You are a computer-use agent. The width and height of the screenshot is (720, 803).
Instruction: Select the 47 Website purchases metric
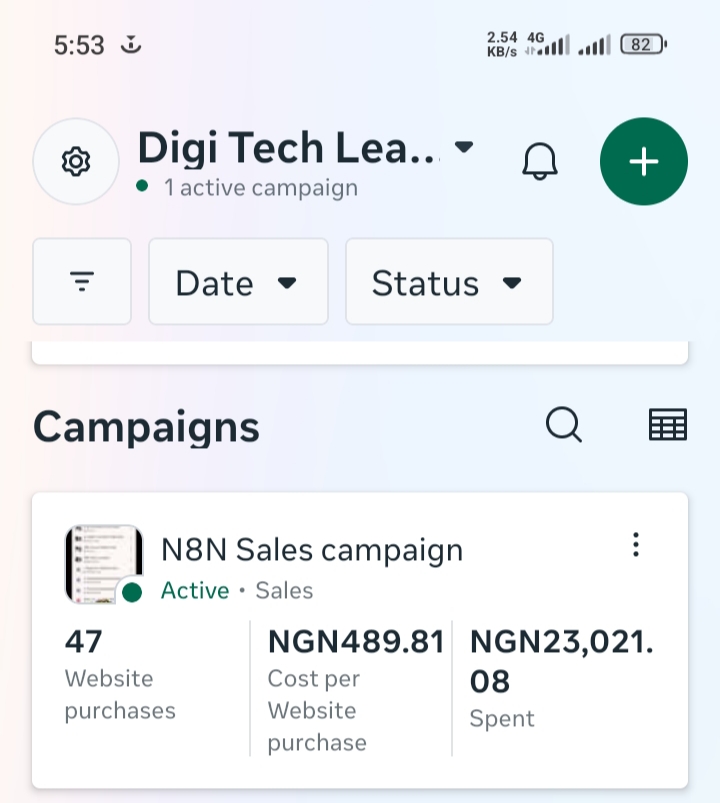pos(120,674)
